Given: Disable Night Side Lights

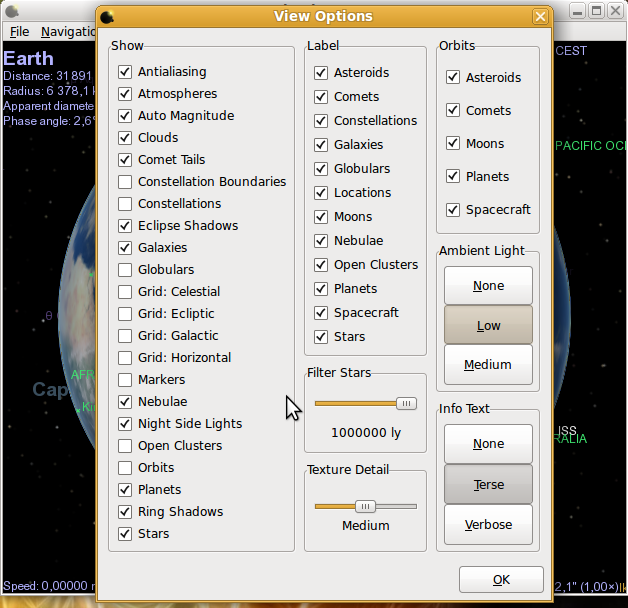Looking at the screenshot, I should 125,424.
